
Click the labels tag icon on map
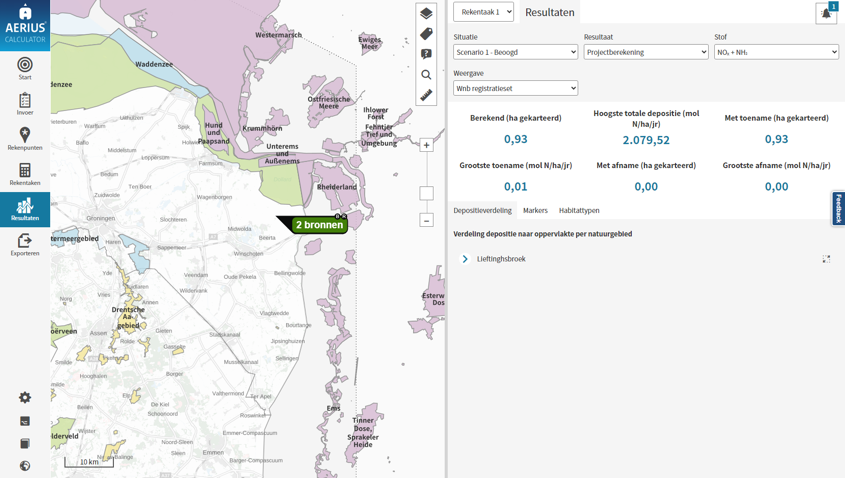coord(426,34)
